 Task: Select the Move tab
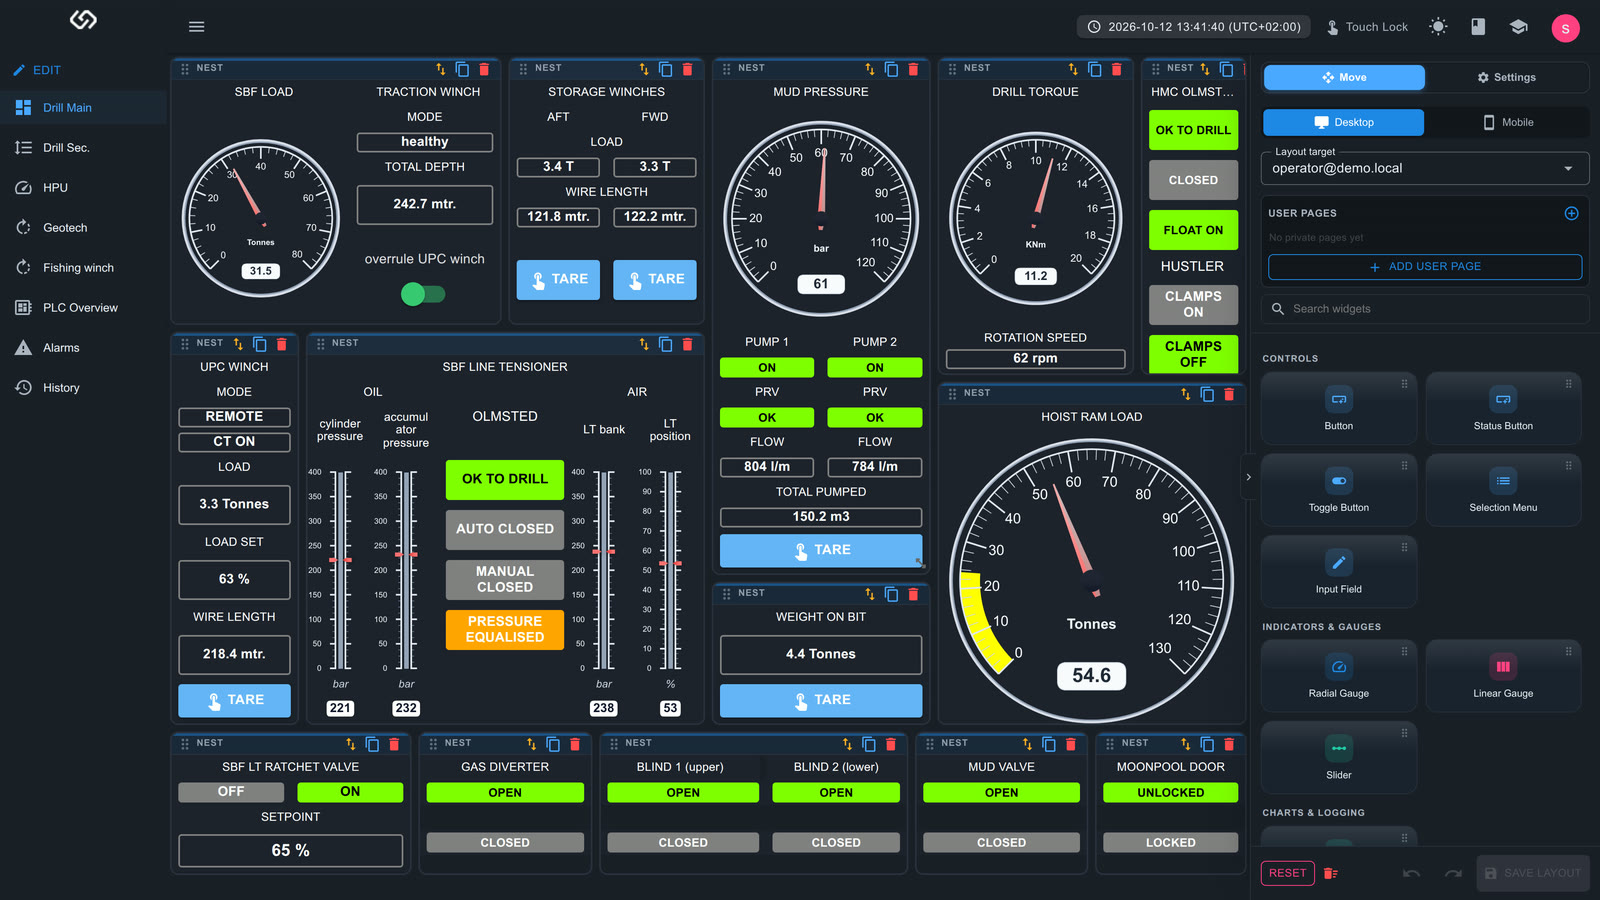[x=1344, y=77]
